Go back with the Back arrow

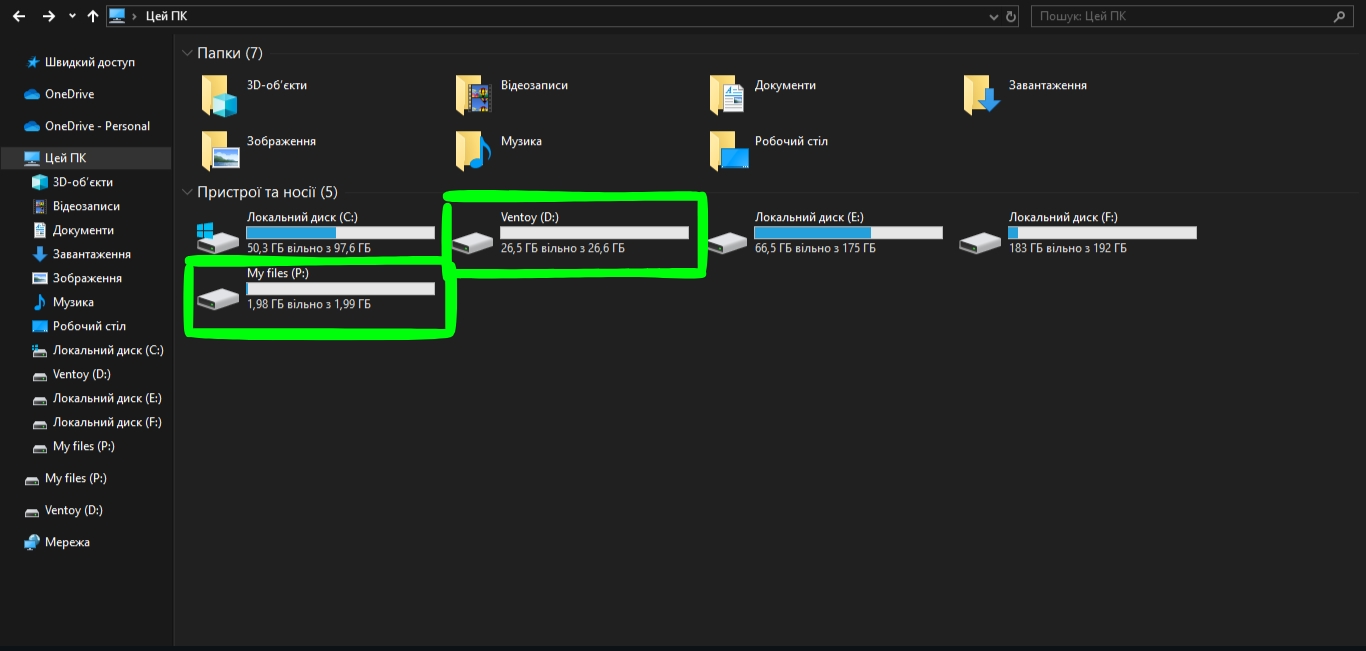click(18, 16)
